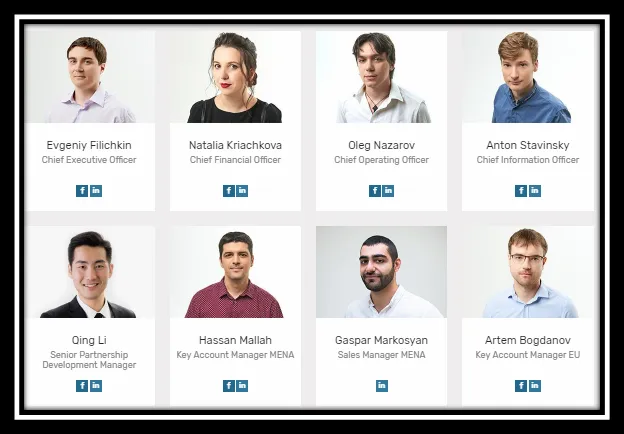Visit Anton Stavinsky's Facebook icon
This screenshot has width=624, height=434.
point(521,191)
